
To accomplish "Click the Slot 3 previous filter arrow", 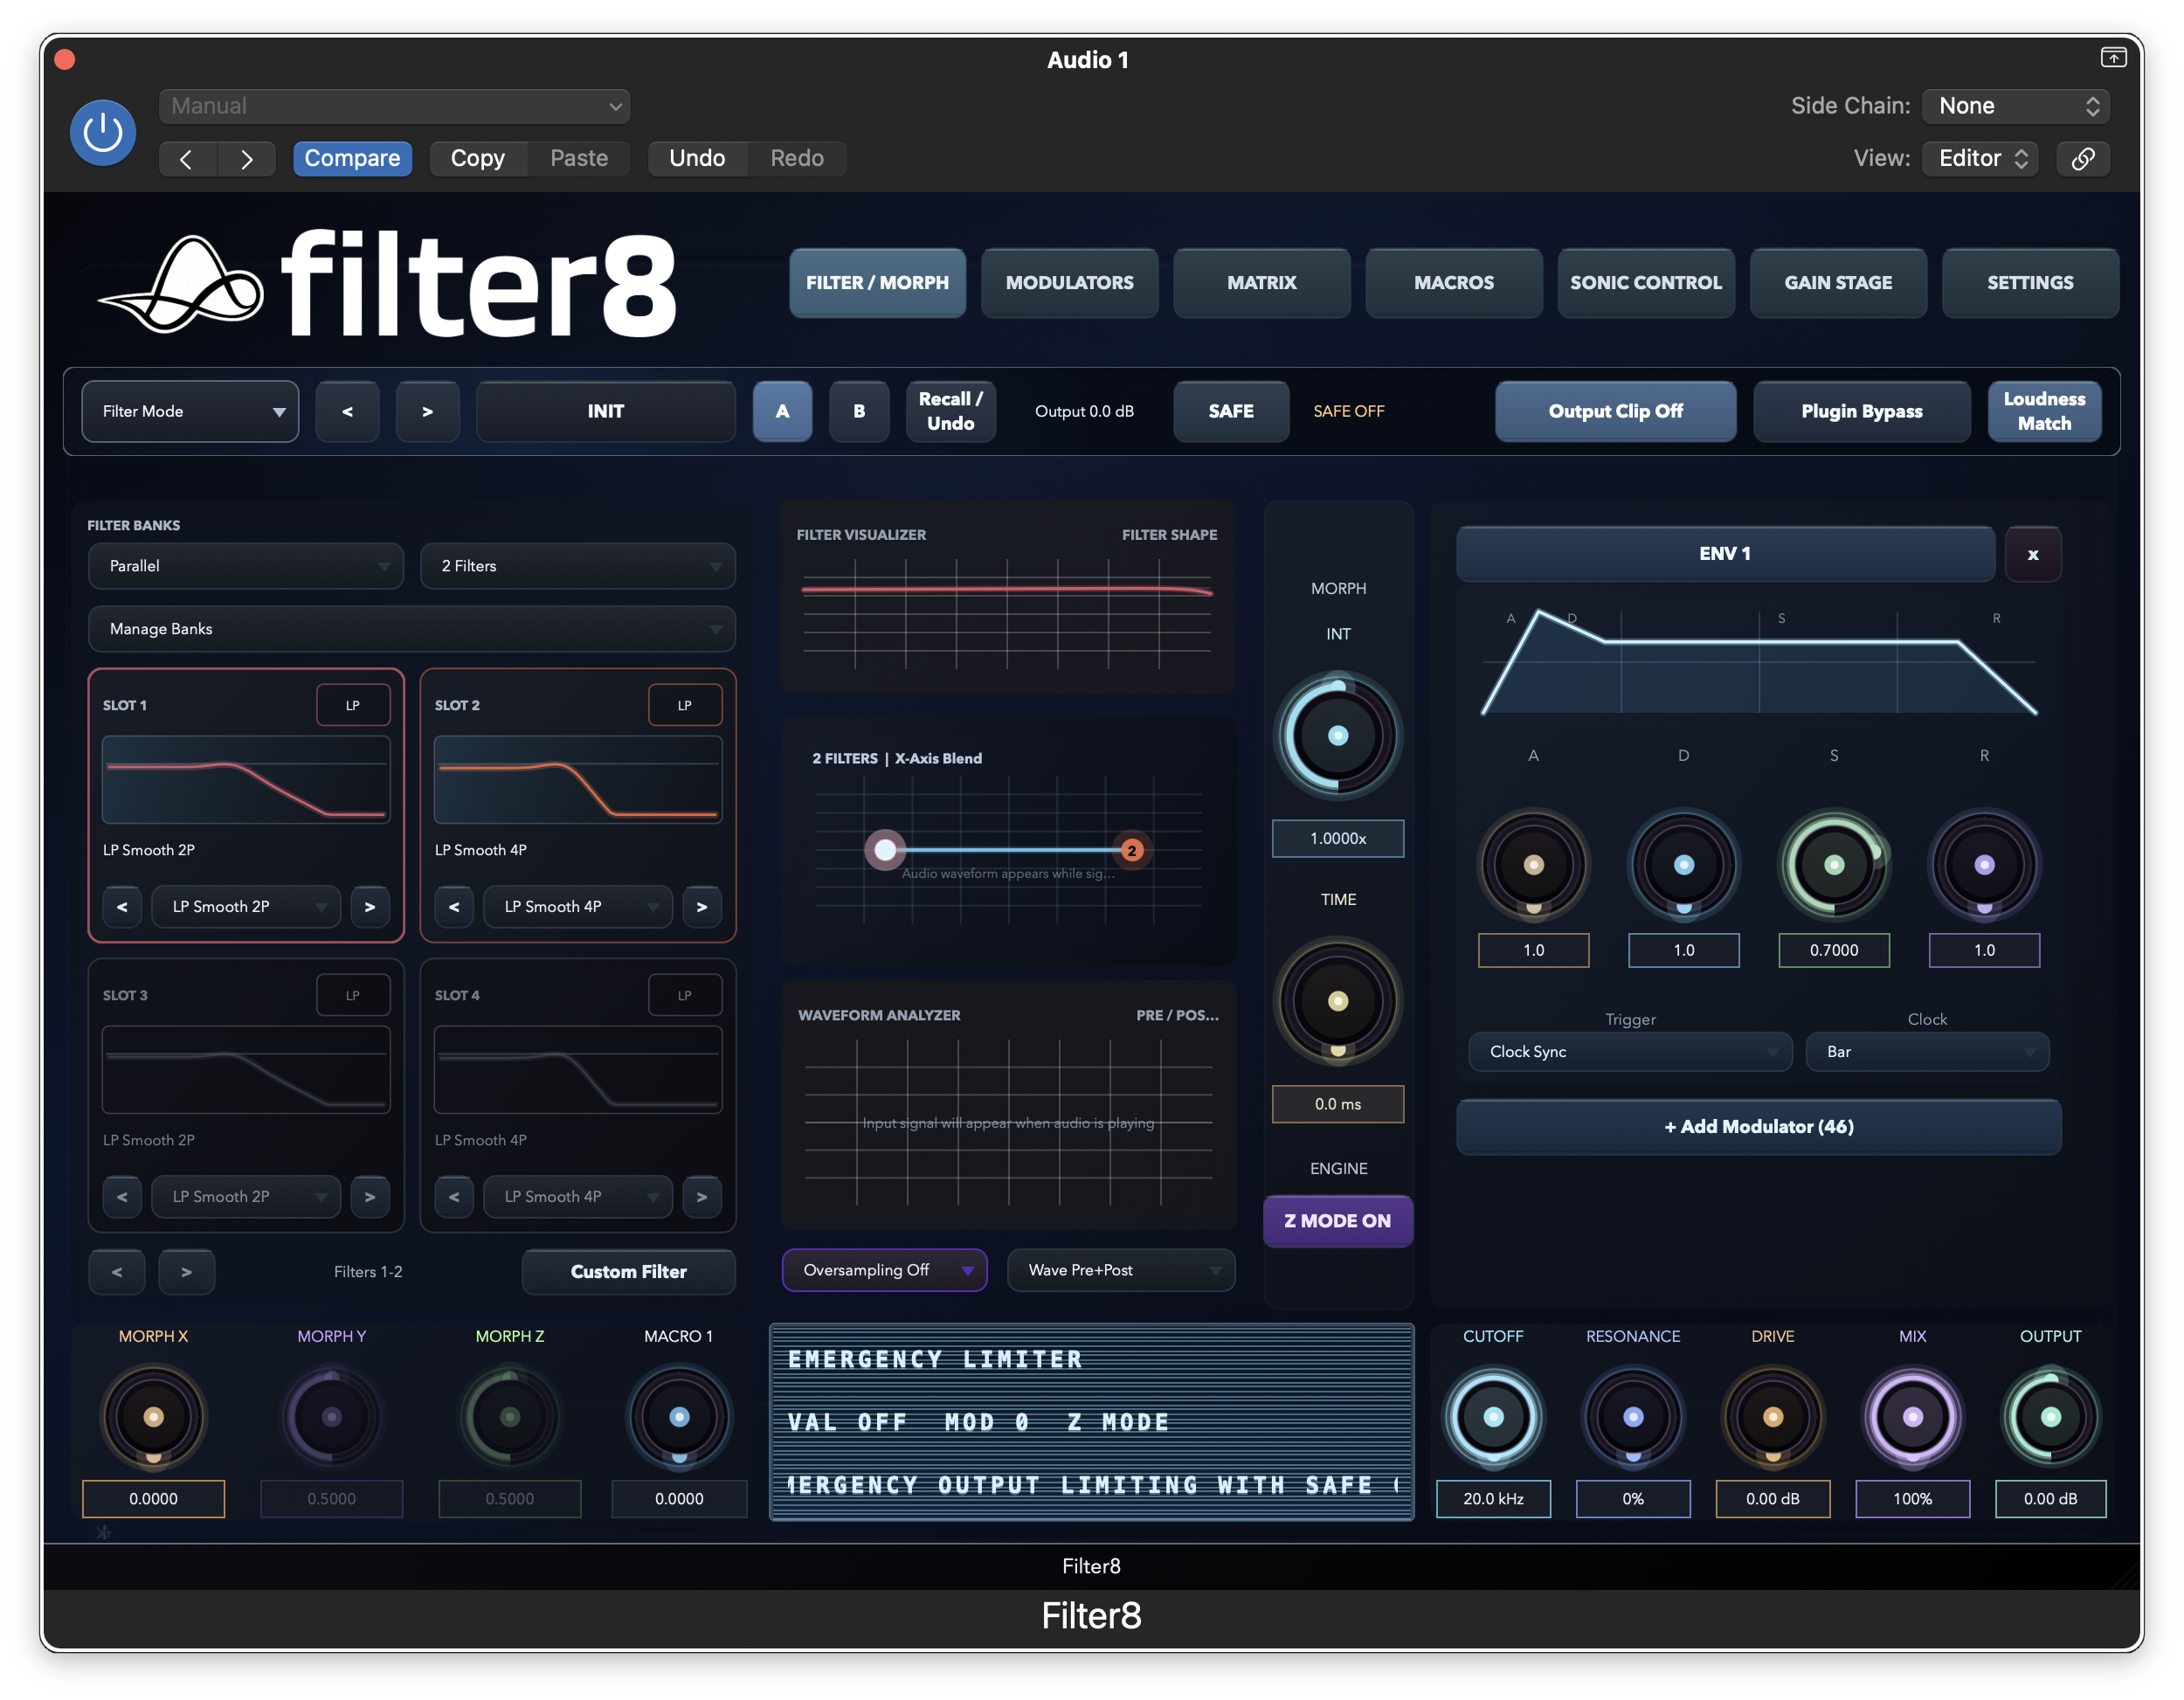I will pos(122,1196).
